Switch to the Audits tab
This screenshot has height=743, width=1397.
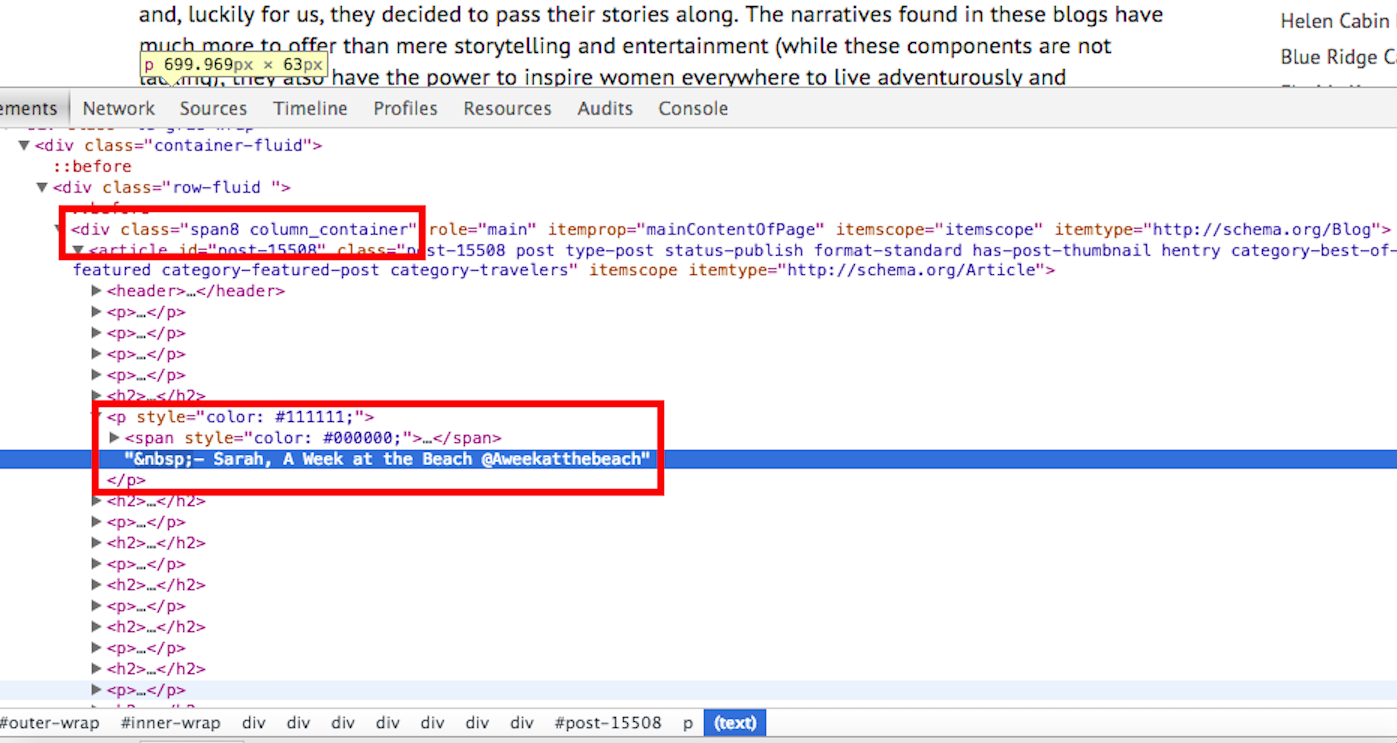tap(605, 108)
